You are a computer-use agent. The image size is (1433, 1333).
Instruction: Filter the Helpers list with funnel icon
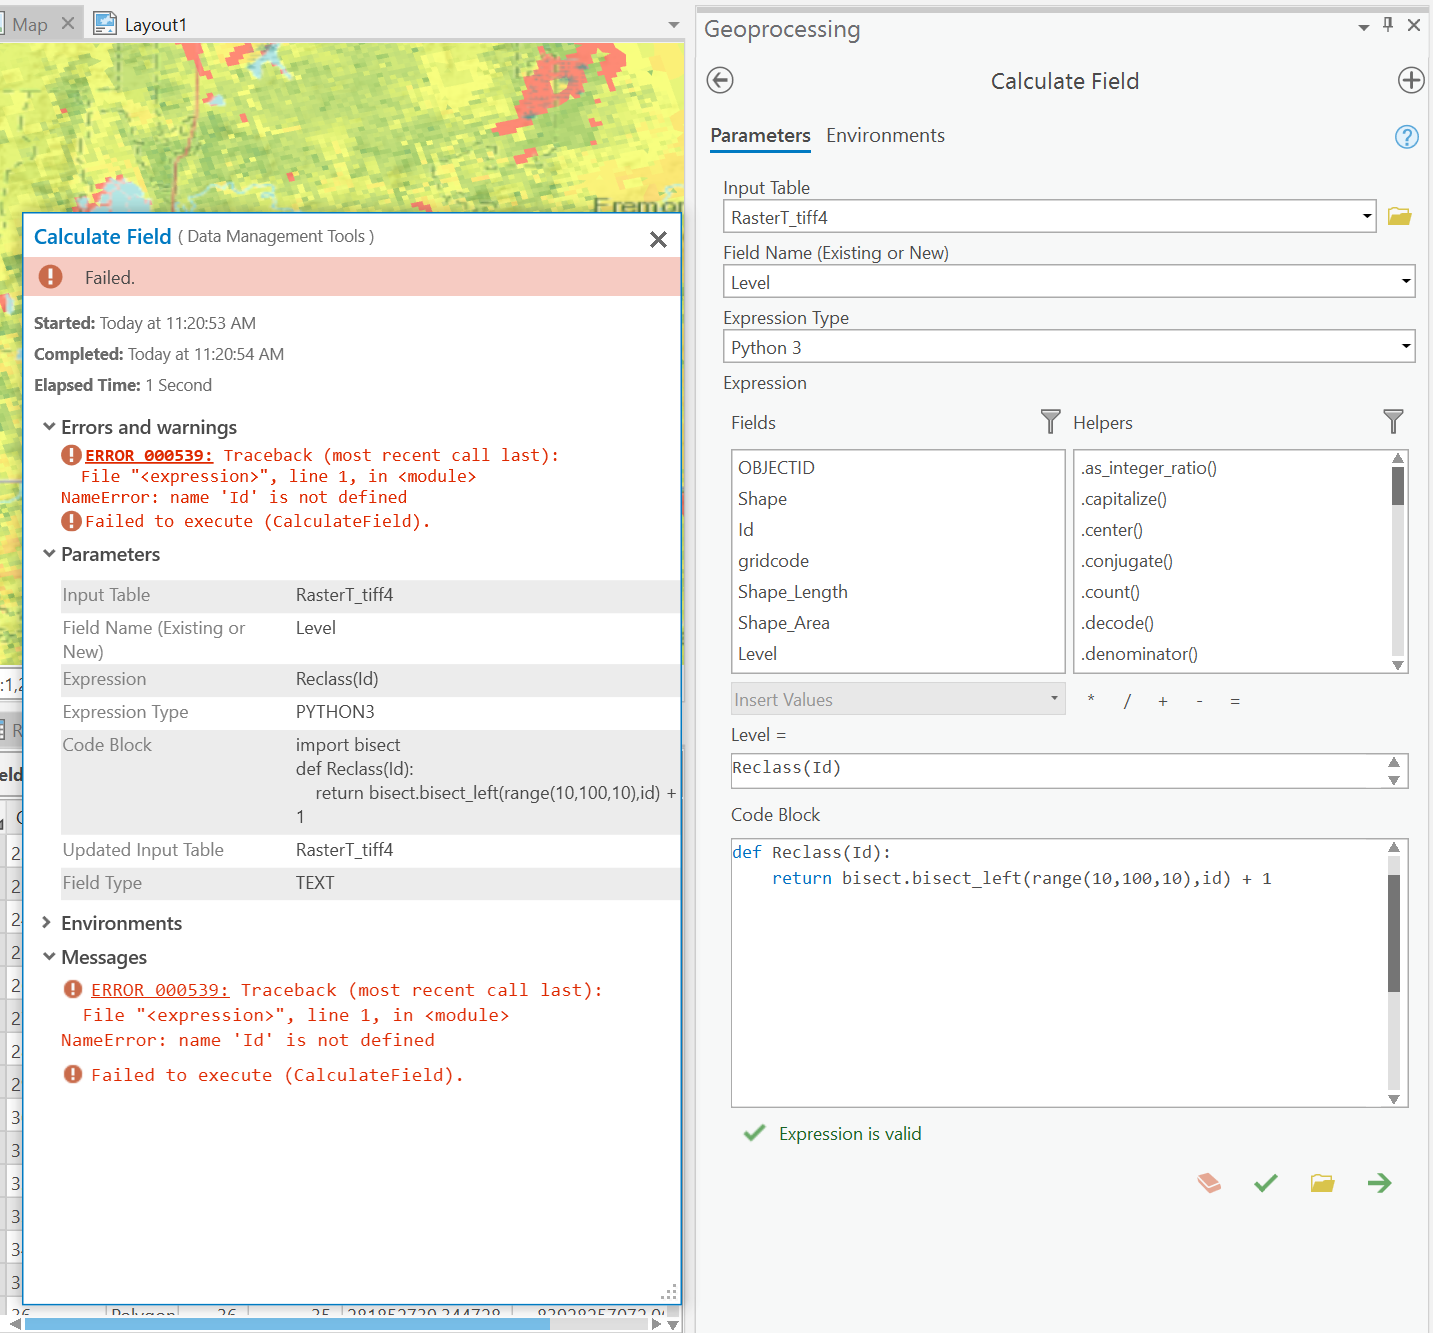click(1393, 422)
